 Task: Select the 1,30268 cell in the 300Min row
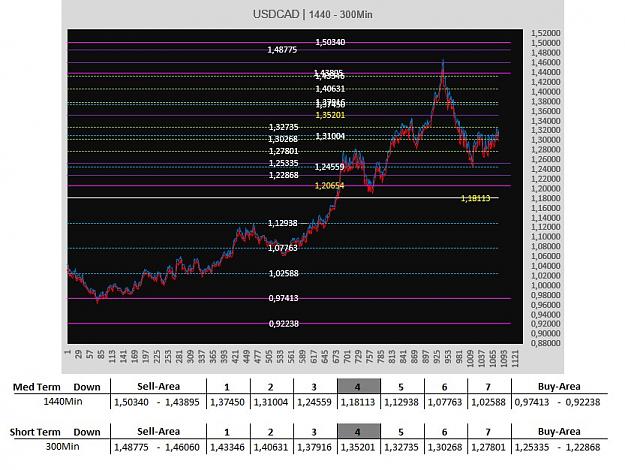coord(445,447)
